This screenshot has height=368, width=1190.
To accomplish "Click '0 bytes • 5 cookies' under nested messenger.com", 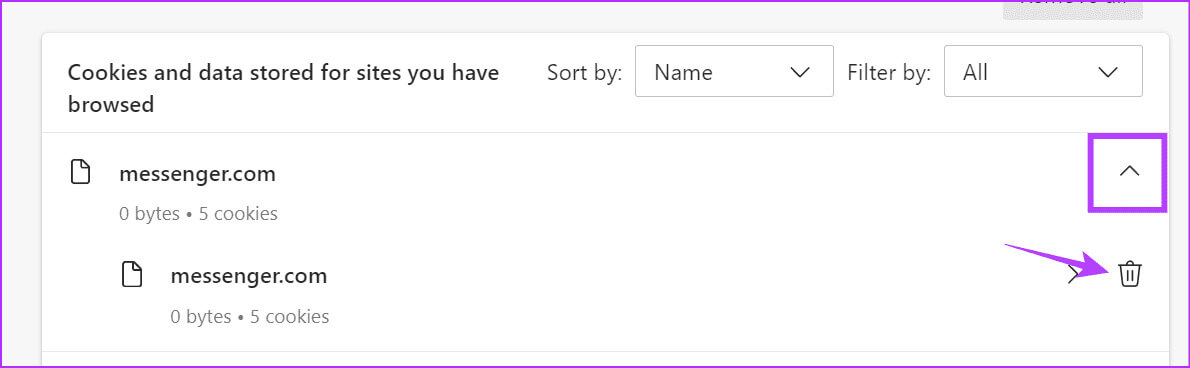I will click(x=250, y=316).
